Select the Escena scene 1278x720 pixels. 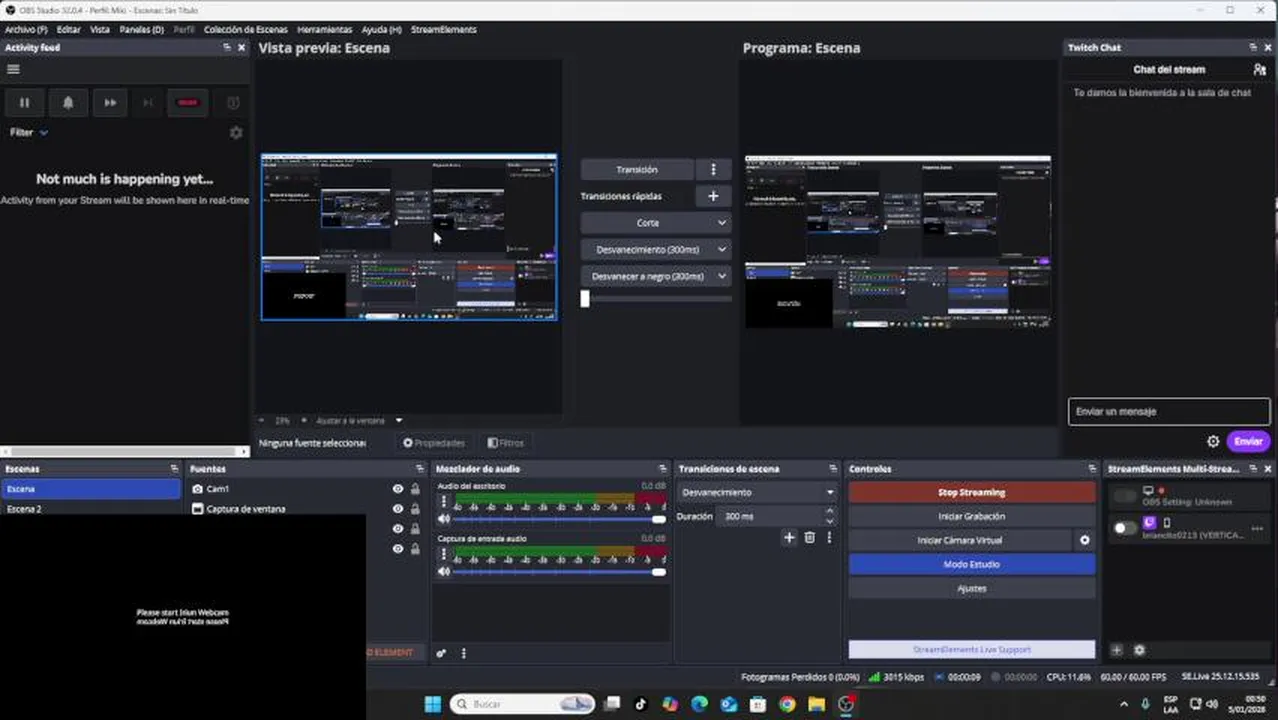(91, 489)
